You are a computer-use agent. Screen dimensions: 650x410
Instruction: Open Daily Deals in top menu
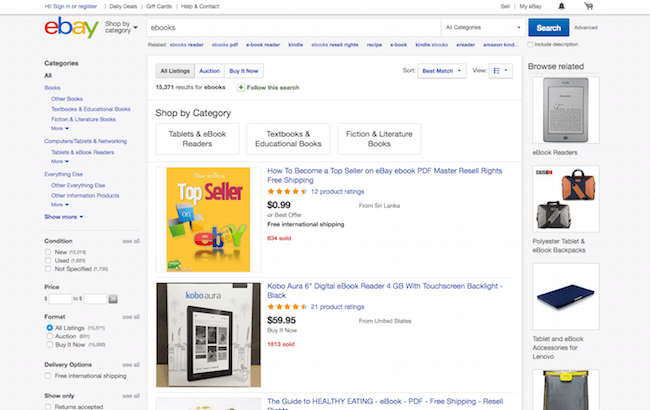tap(123, 6)
